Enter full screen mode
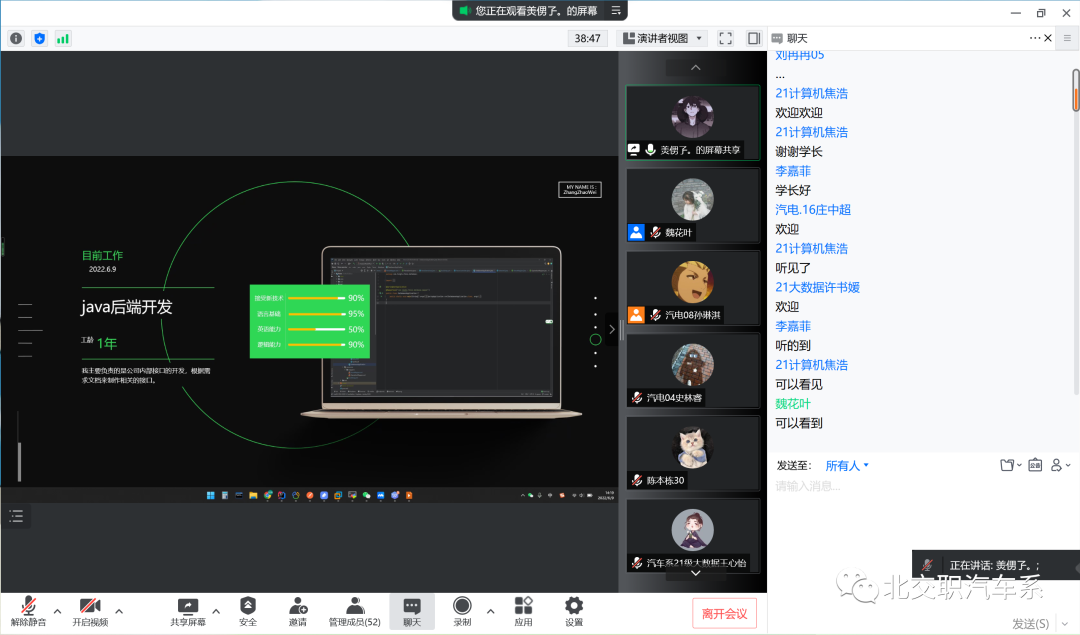 (x=726, y=38)
